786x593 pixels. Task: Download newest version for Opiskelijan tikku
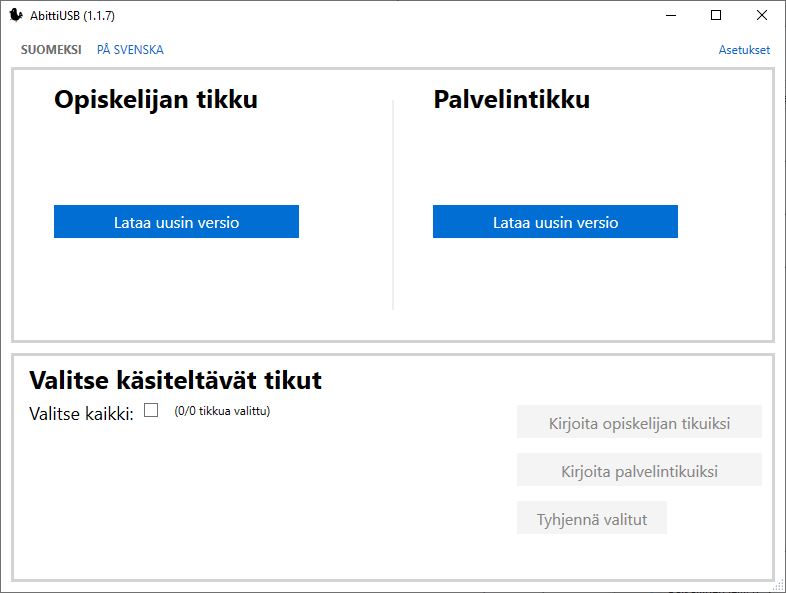(x=176, y=222)
